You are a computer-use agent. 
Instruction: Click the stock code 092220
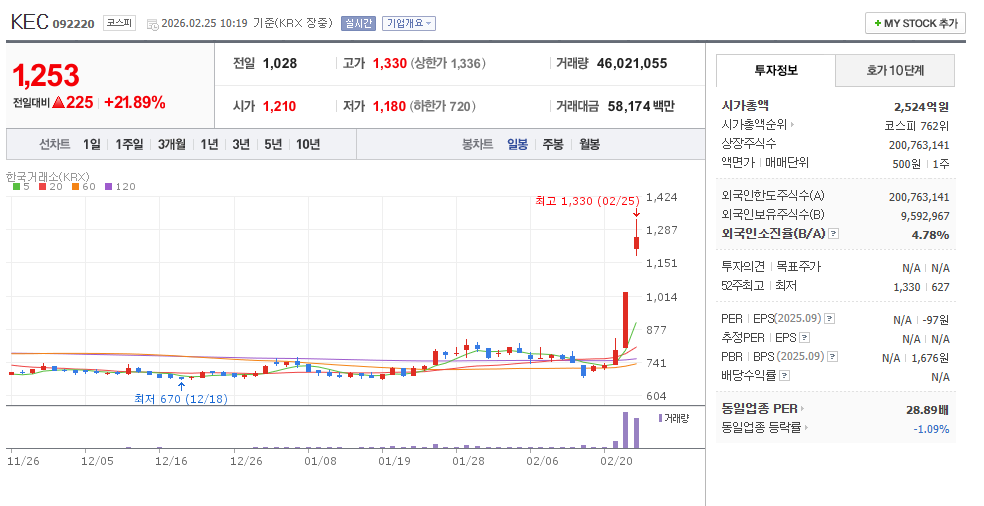[73, 24]
